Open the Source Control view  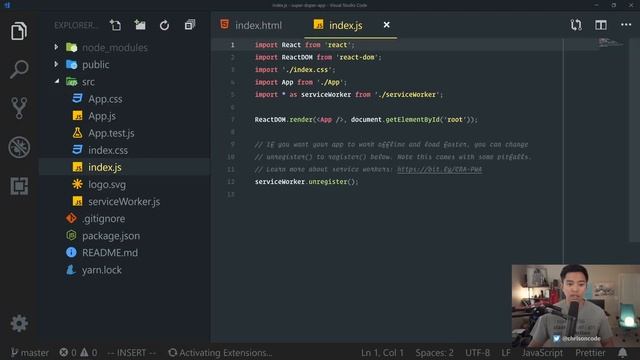tap(19, 108)
